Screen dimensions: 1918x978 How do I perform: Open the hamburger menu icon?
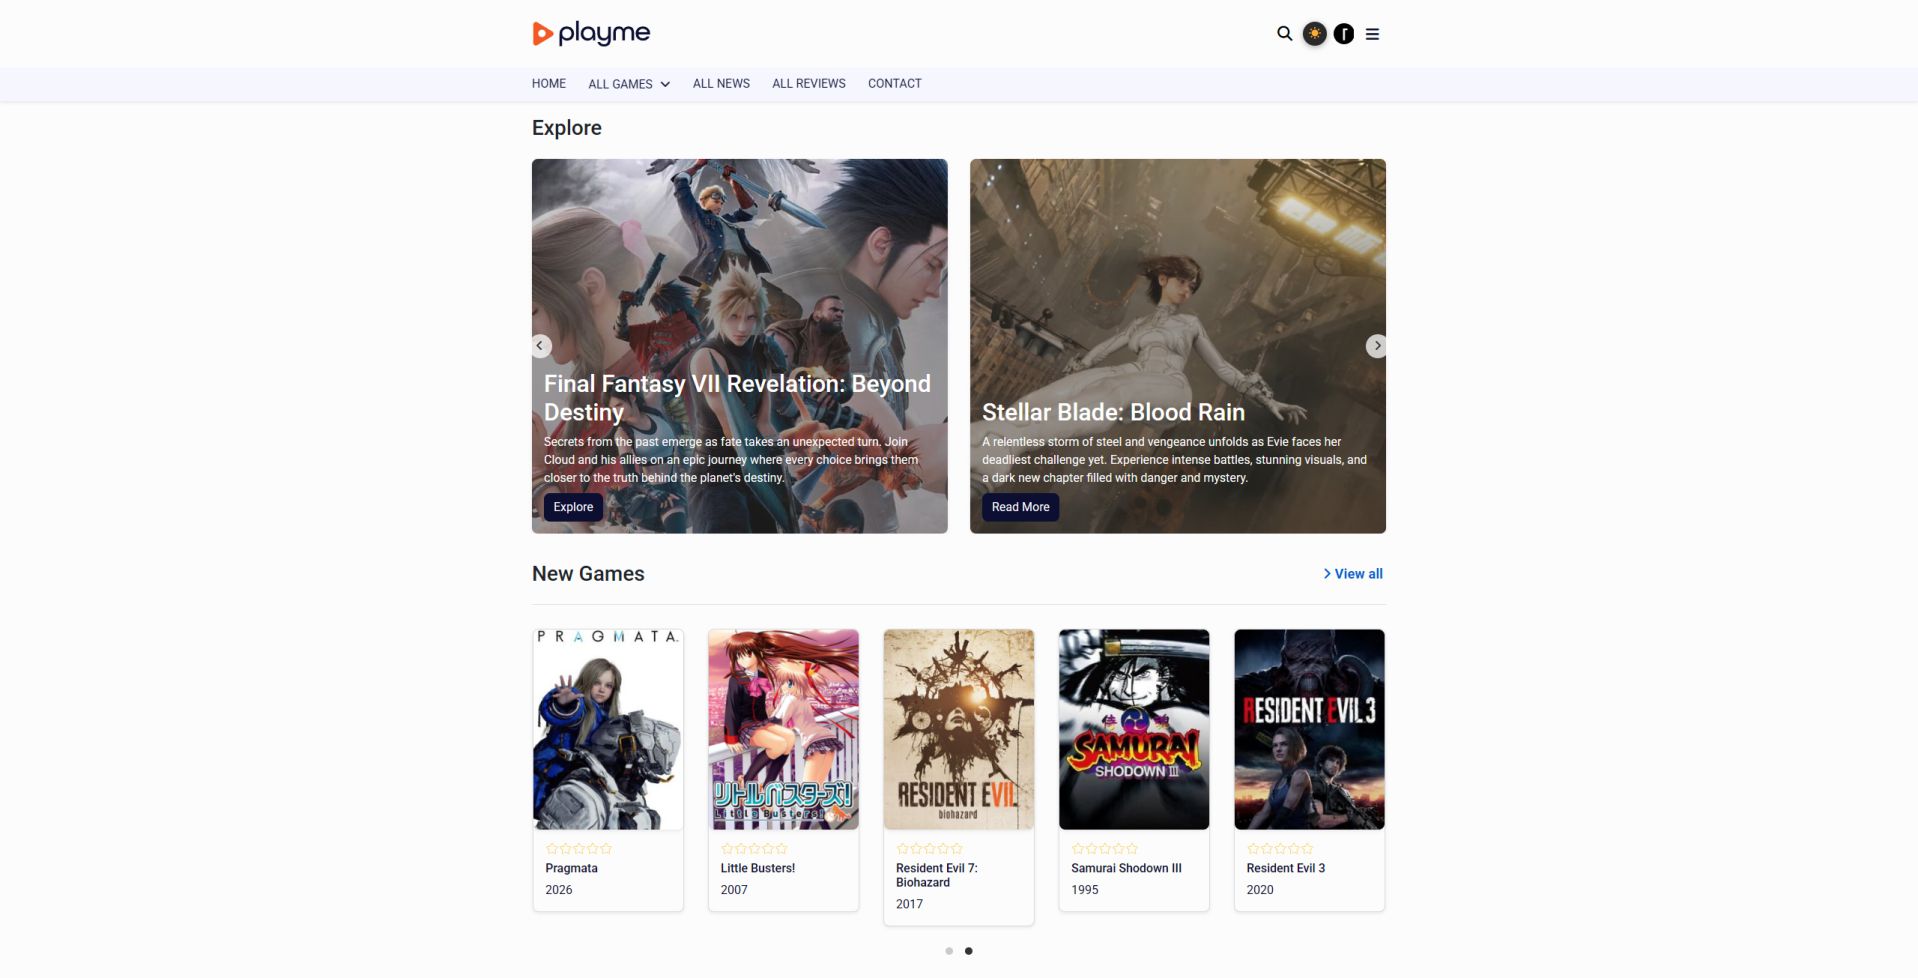point(1373,34)
